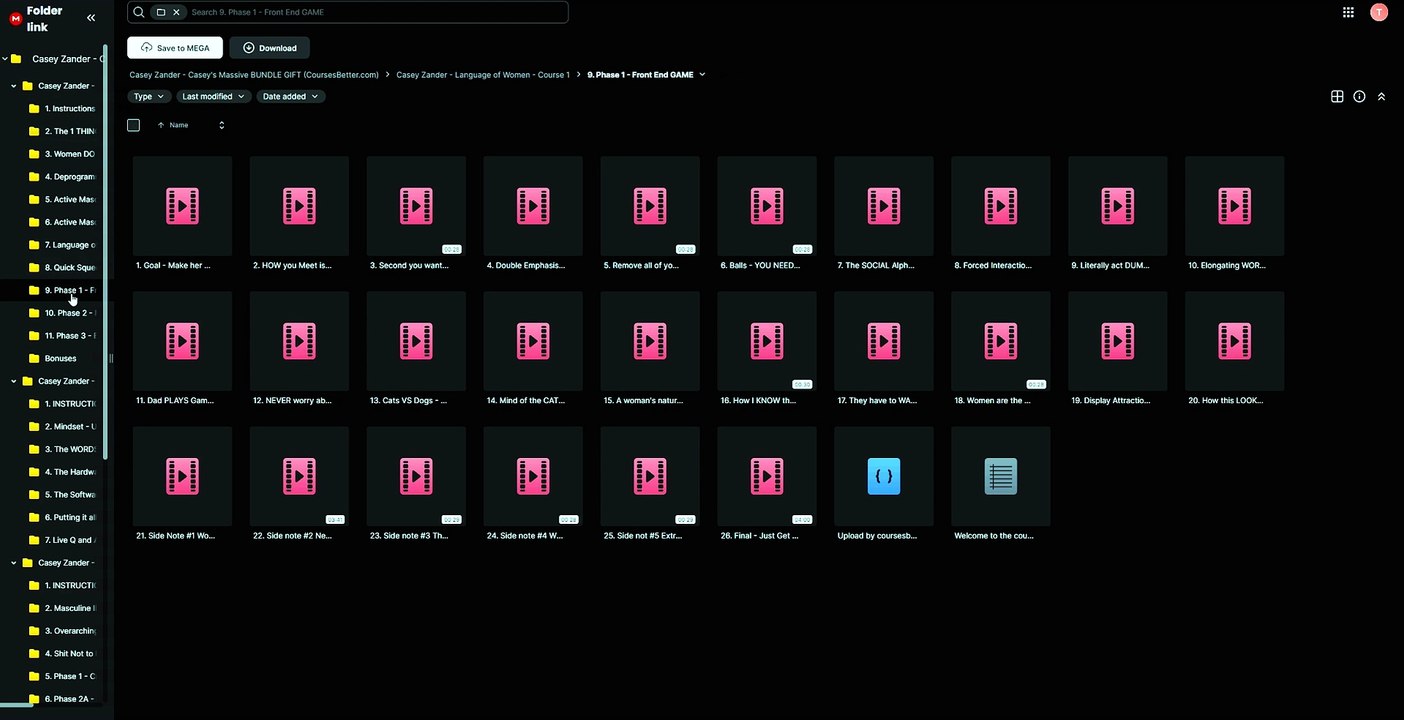Click the 9. Phase 1 - Front End GAME breadcrumb
Screen dimensions: 1404x720
pos(640,75)
